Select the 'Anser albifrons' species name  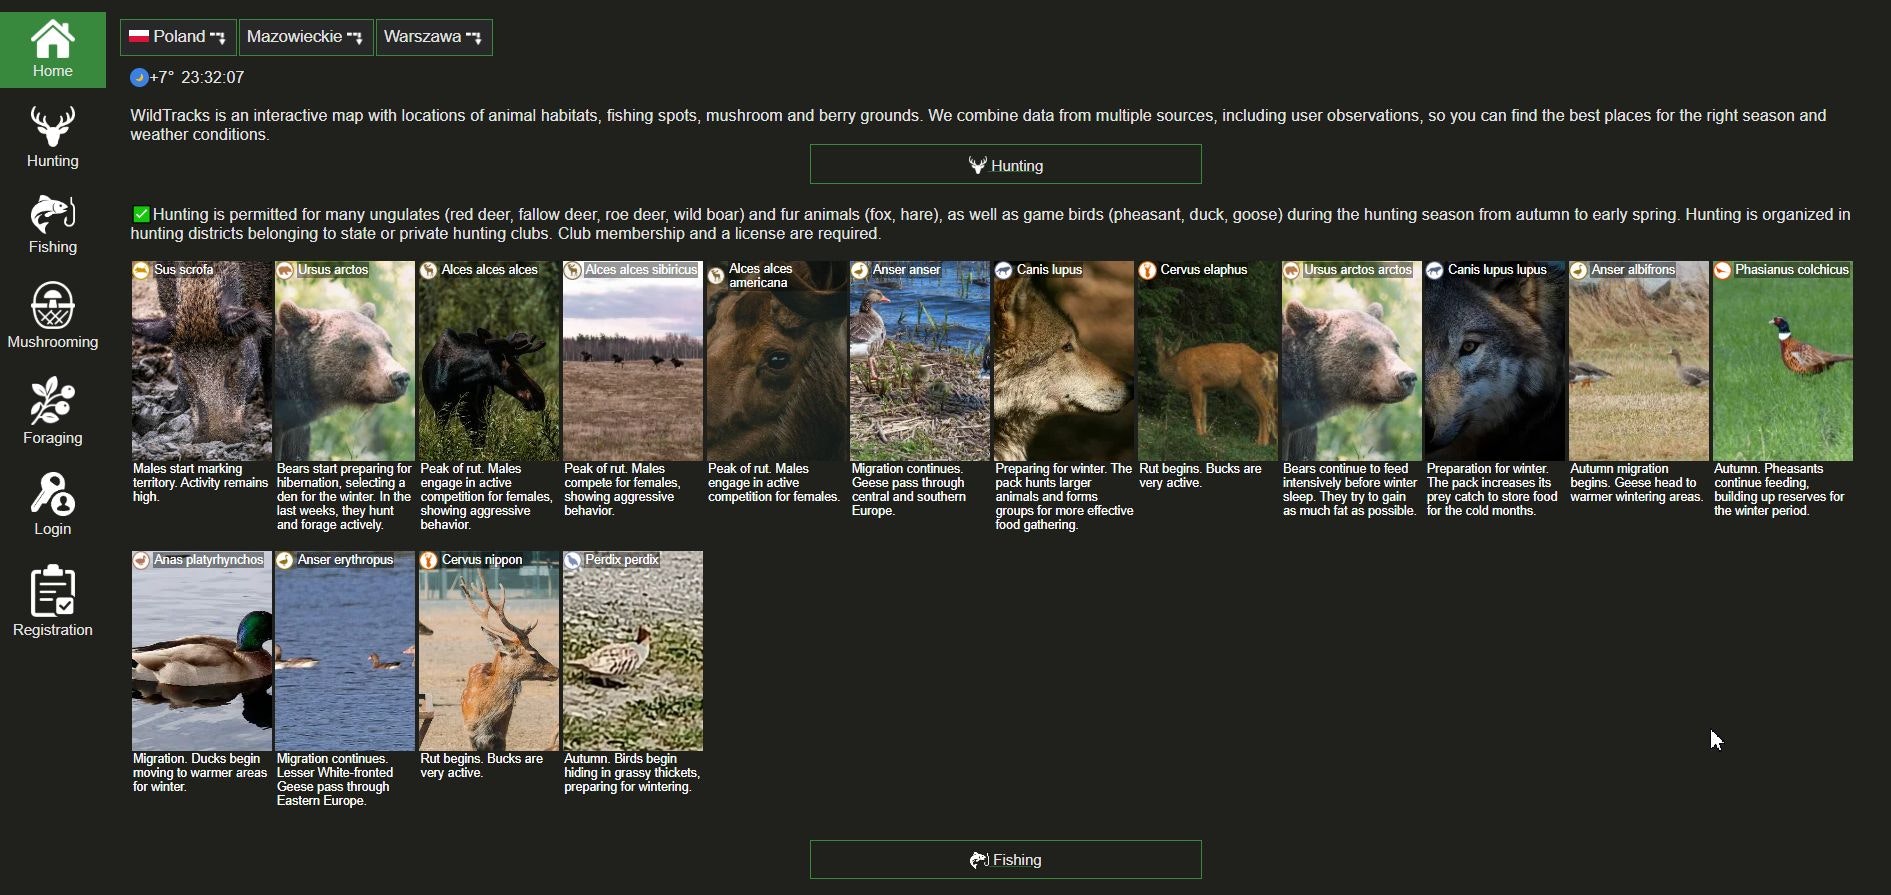tap(1633, 270)
